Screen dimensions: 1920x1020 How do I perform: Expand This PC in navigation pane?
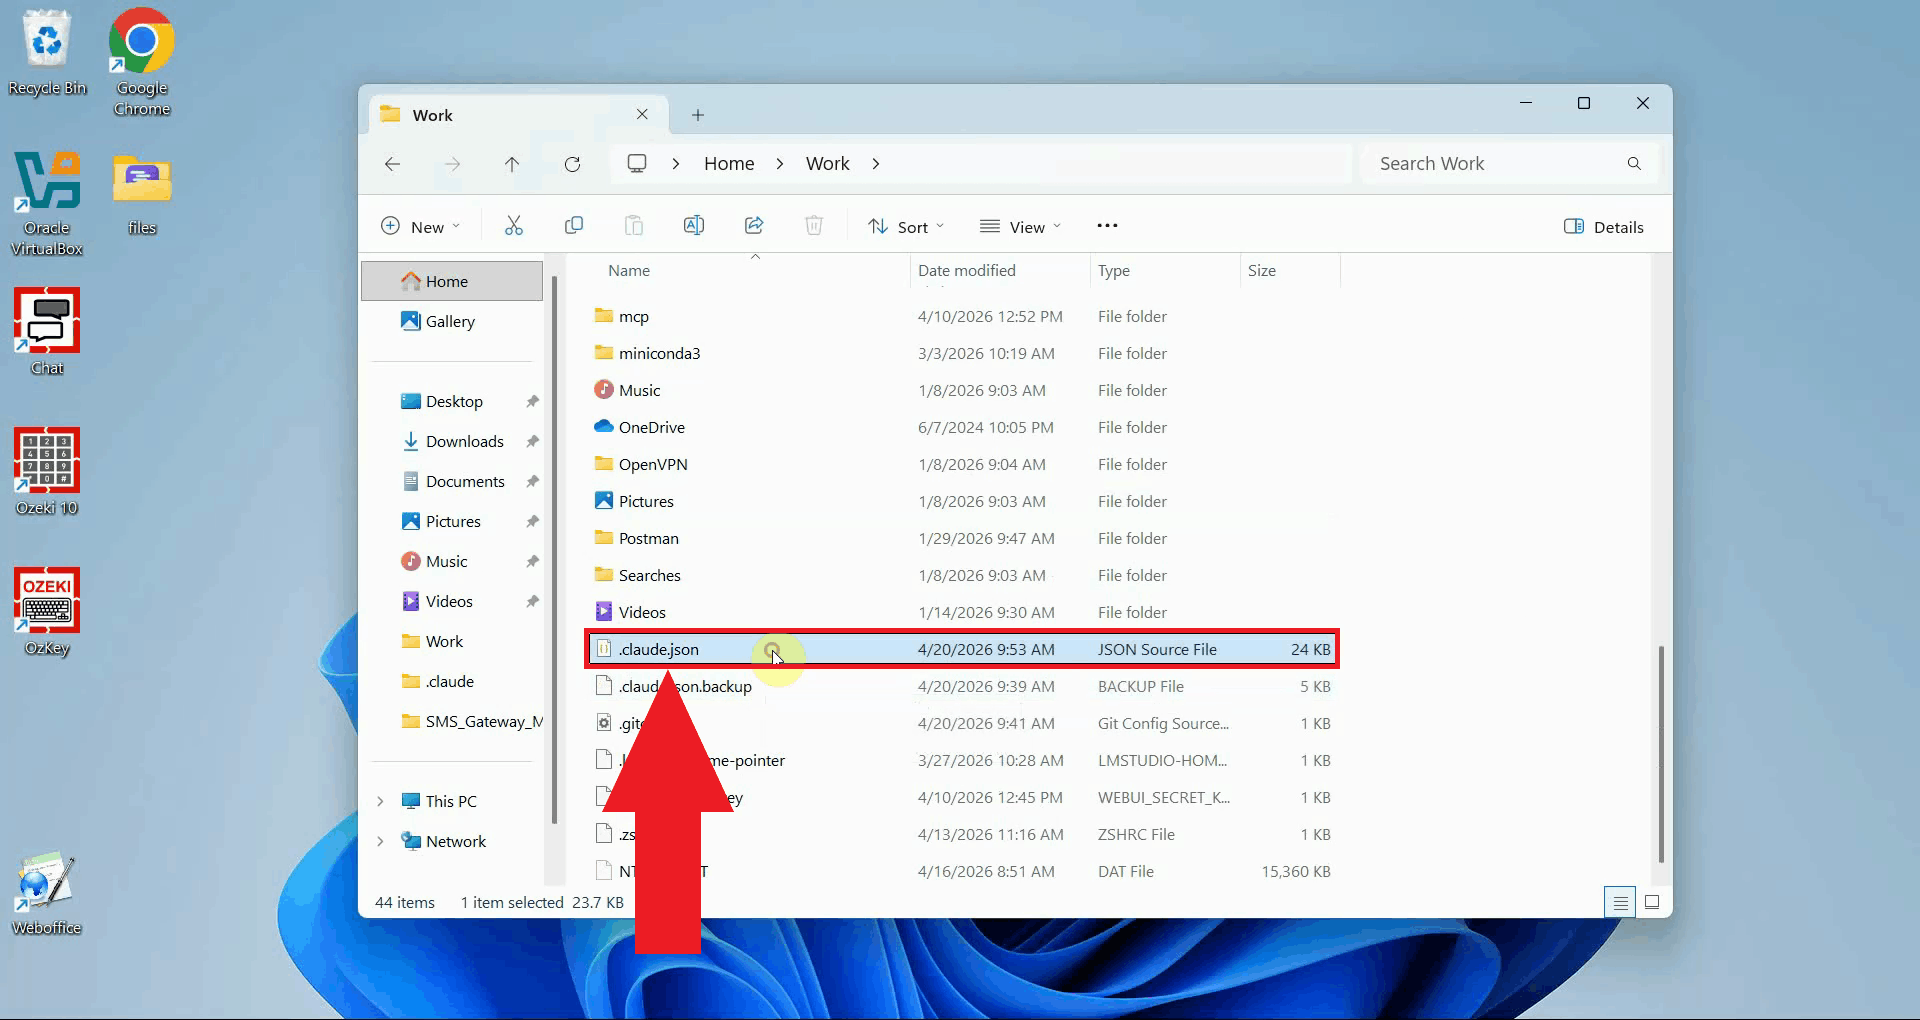380,801
